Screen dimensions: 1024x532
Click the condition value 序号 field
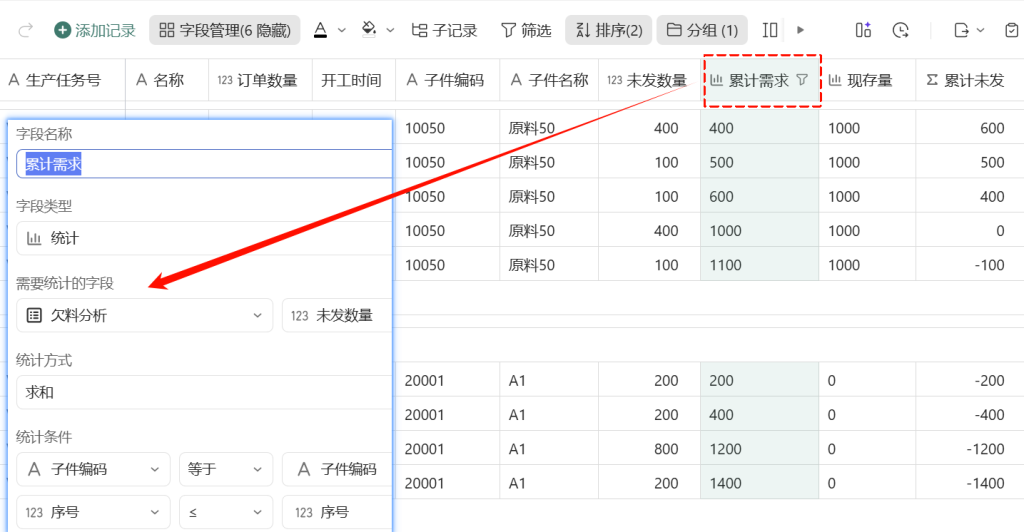pos(337,512)
